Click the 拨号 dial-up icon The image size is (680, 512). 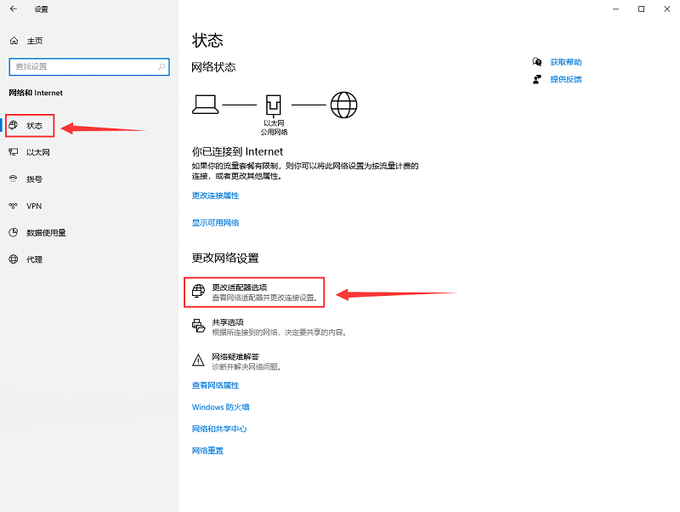tap(13, 179)
